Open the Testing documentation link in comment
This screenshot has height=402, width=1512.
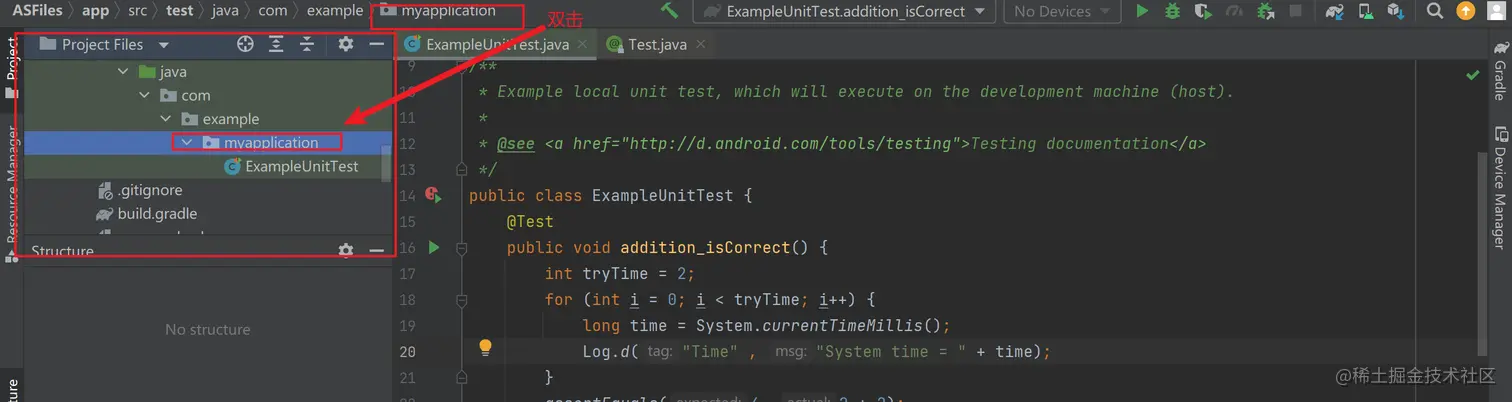1069,143
